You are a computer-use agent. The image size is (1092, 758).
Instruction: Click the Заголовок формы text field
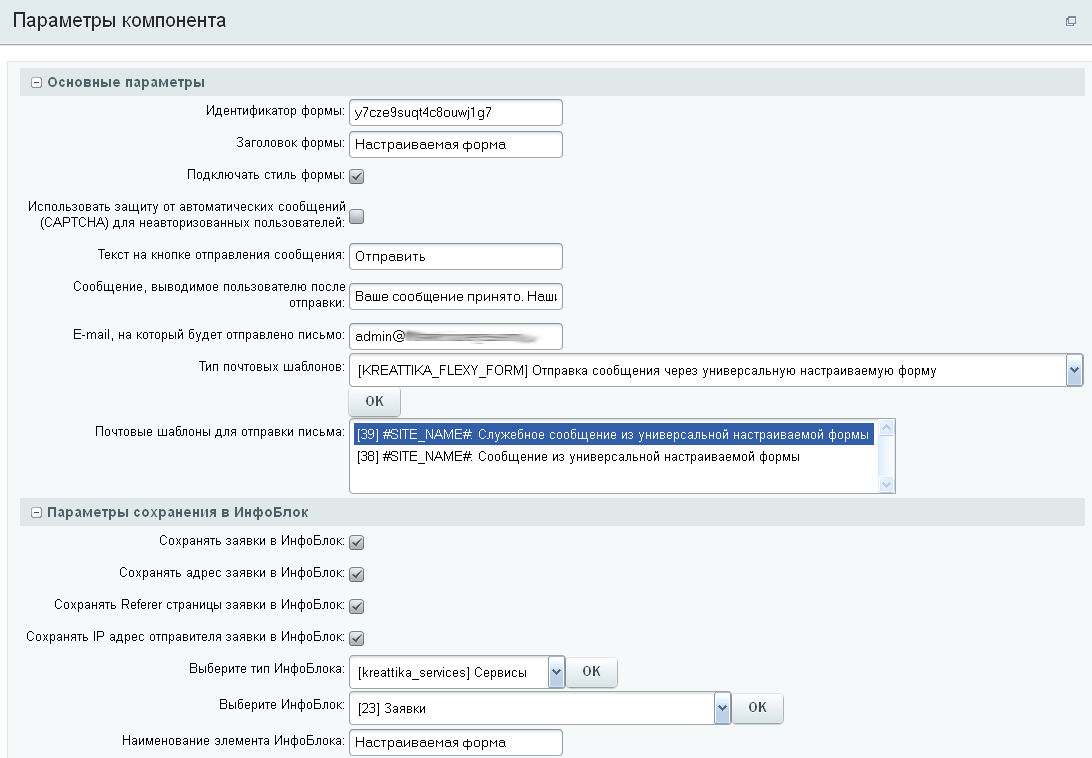[456, 144]
